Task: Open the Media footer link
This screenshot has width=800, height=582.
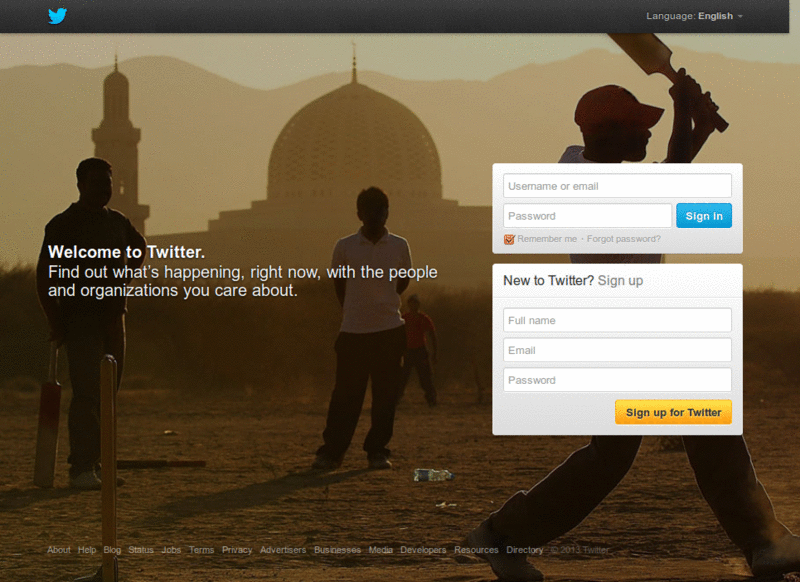Action: 381,550
